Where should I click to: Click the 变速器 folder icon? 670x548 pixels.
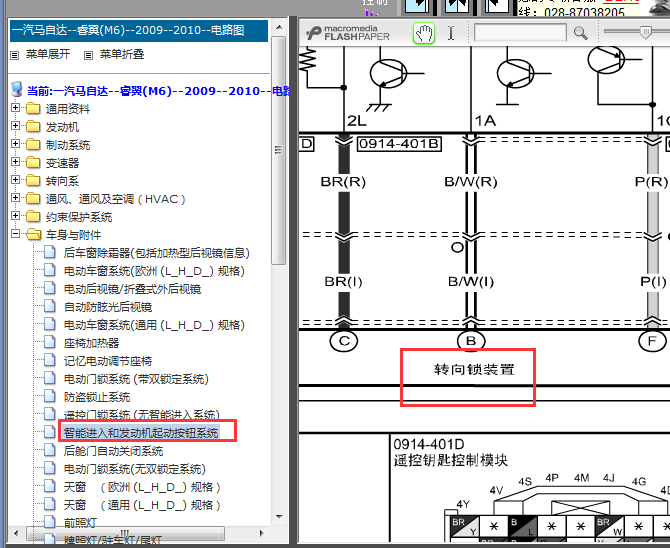(x=33, y=162)
